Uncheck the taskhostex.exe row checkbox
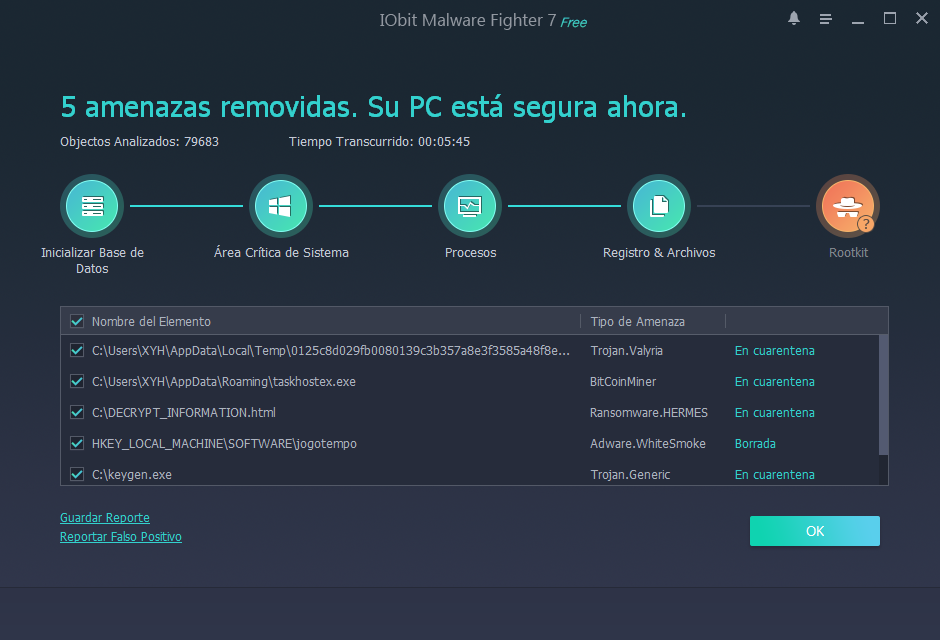This screenshot has height=640, width=940. click(x=77, y=381)
